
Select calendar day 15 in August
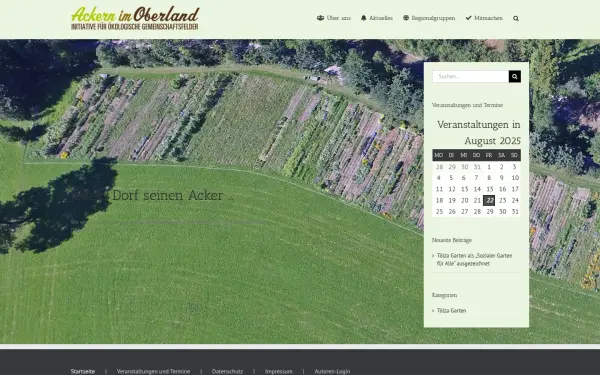click(x=489, y=189)
